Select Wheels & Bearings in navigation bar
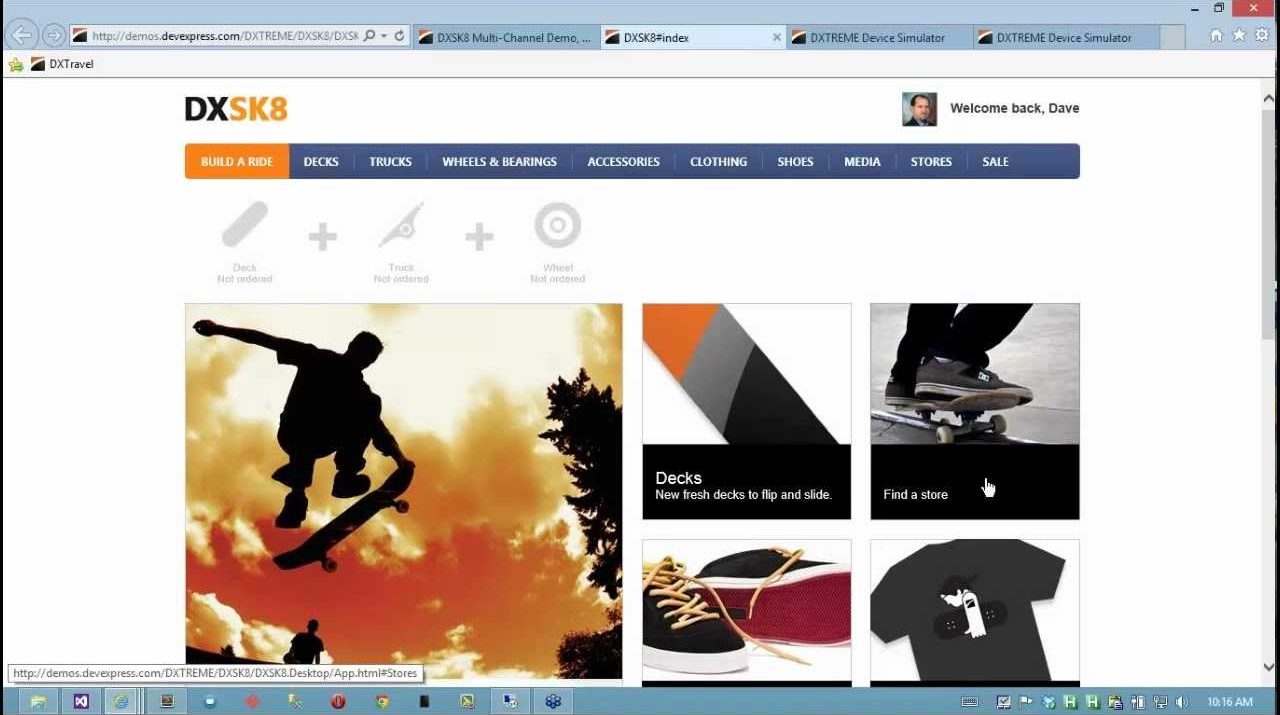Screen dimensions: 1280x715 [x=499, y=162]
